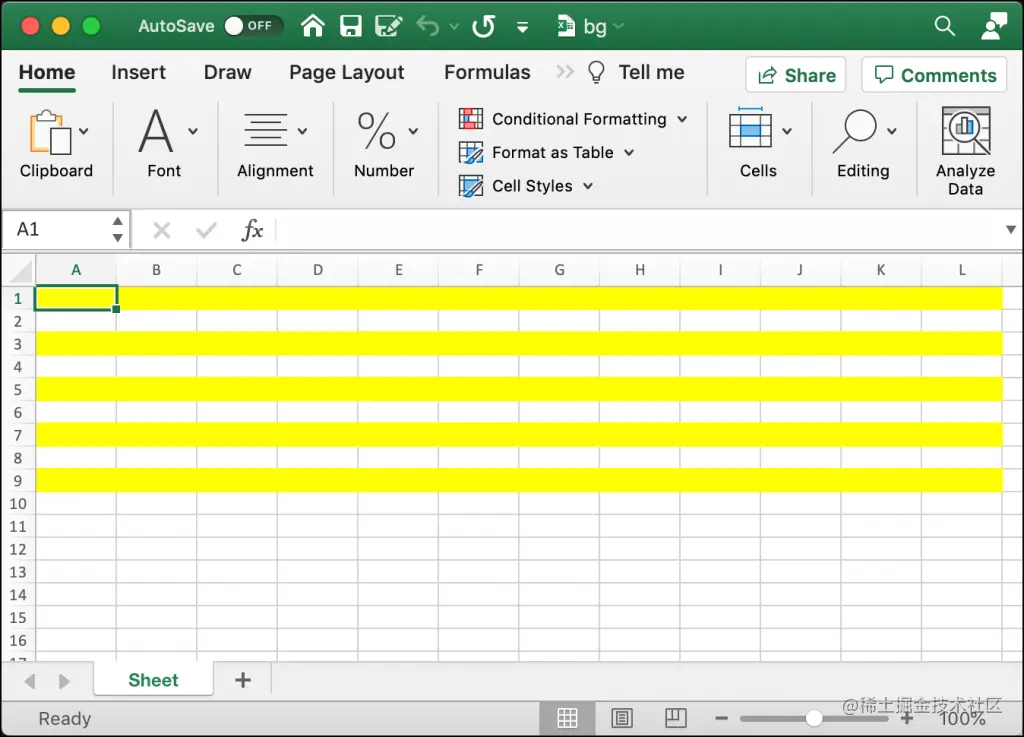Expand the Editing group dropdown arrow
Screen dimensions: 1024x737
click(891, 131)
